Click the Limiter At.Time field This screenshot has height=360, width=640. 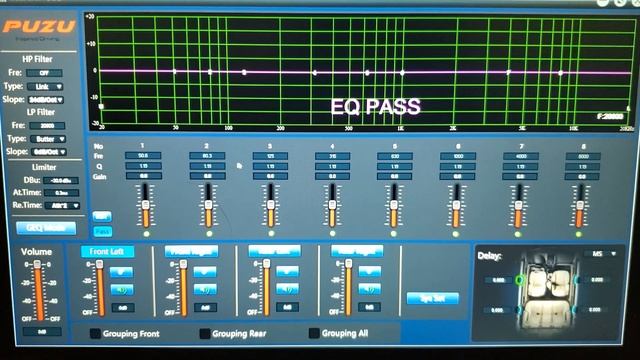click(x=62, y=193)
